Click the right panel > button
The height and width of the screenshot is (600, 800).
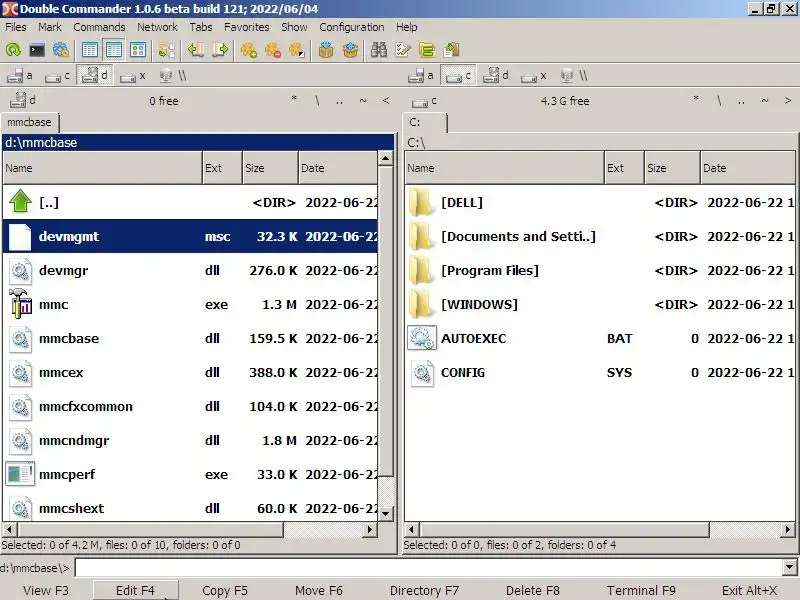click(788, 101)
